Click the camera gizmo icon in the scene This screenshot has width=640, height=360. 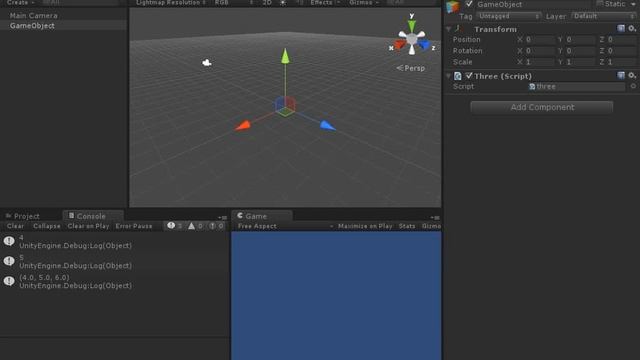(x=207, y=62)
